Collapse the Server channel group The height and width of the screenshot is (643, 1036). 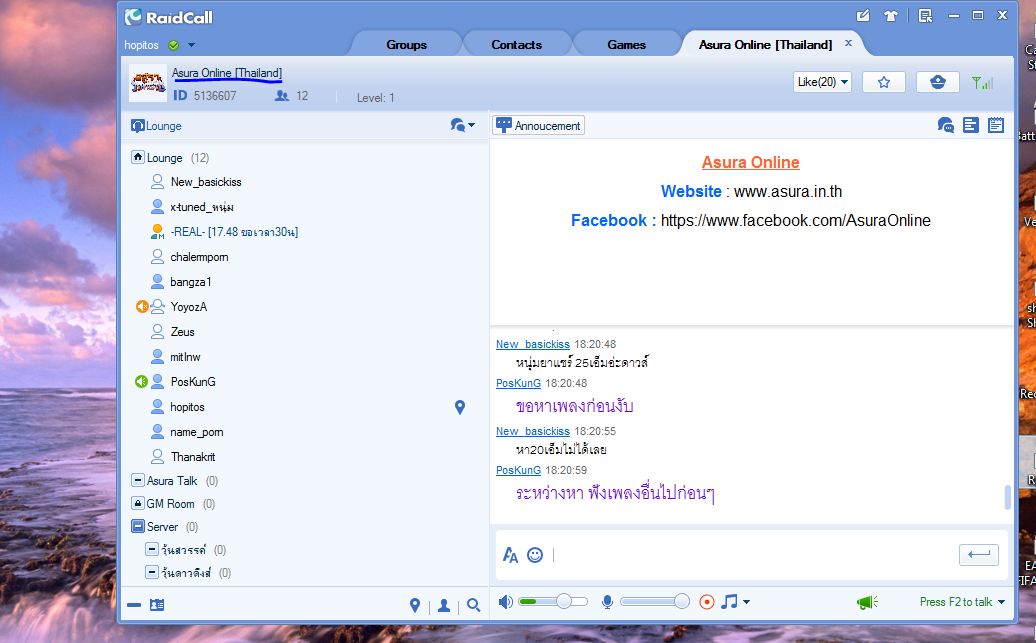(138, 527)
